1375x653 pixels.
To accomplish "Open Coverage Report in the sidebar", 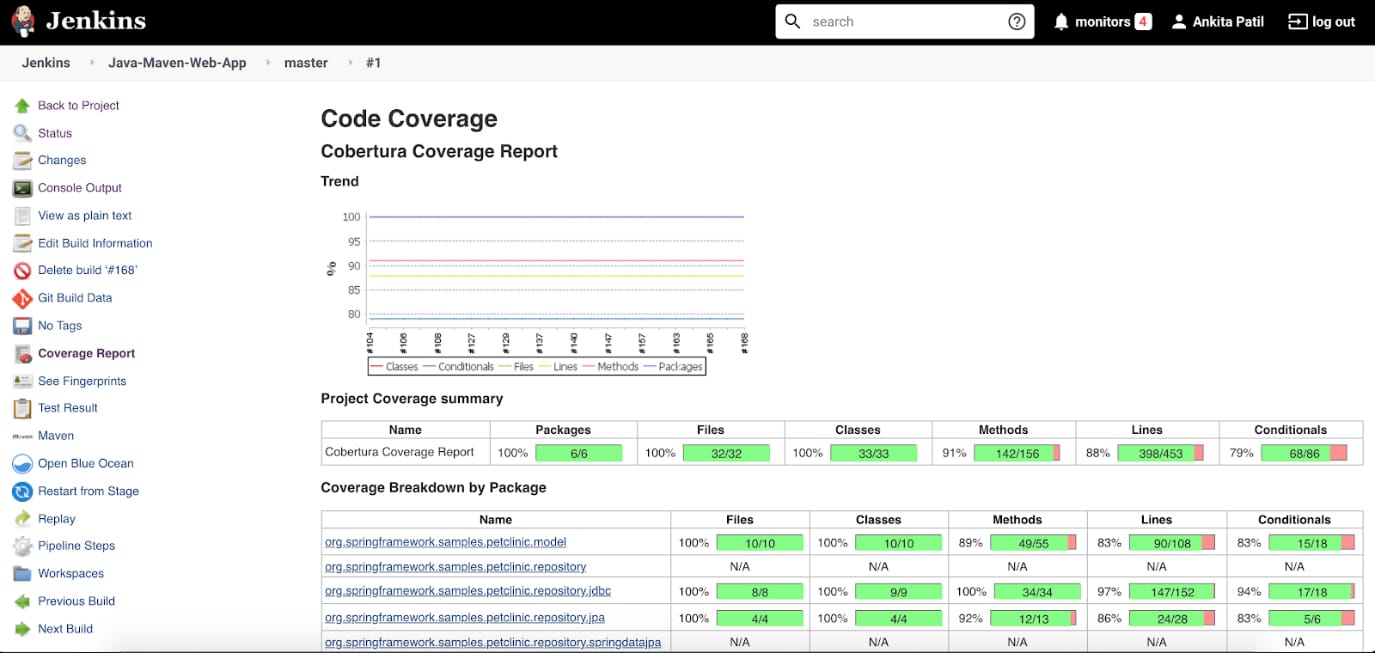I will point(86,354).
